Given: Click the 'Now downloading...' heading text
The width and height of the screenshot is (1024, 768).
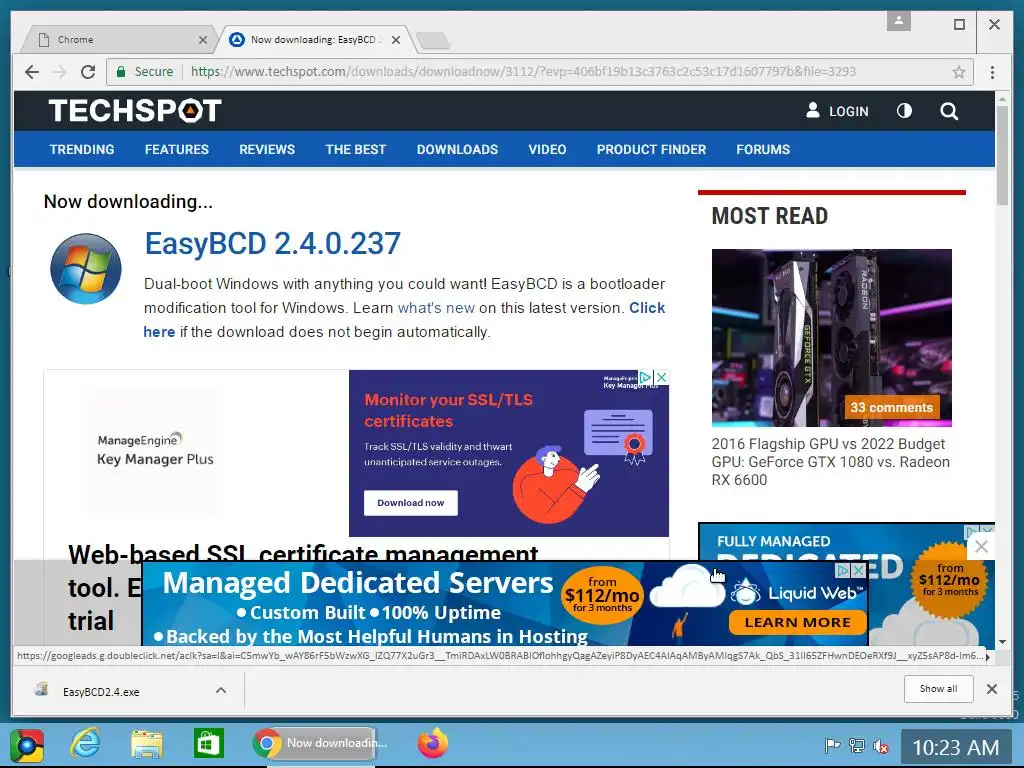Looking at the screenshot, I should point(128,202).
